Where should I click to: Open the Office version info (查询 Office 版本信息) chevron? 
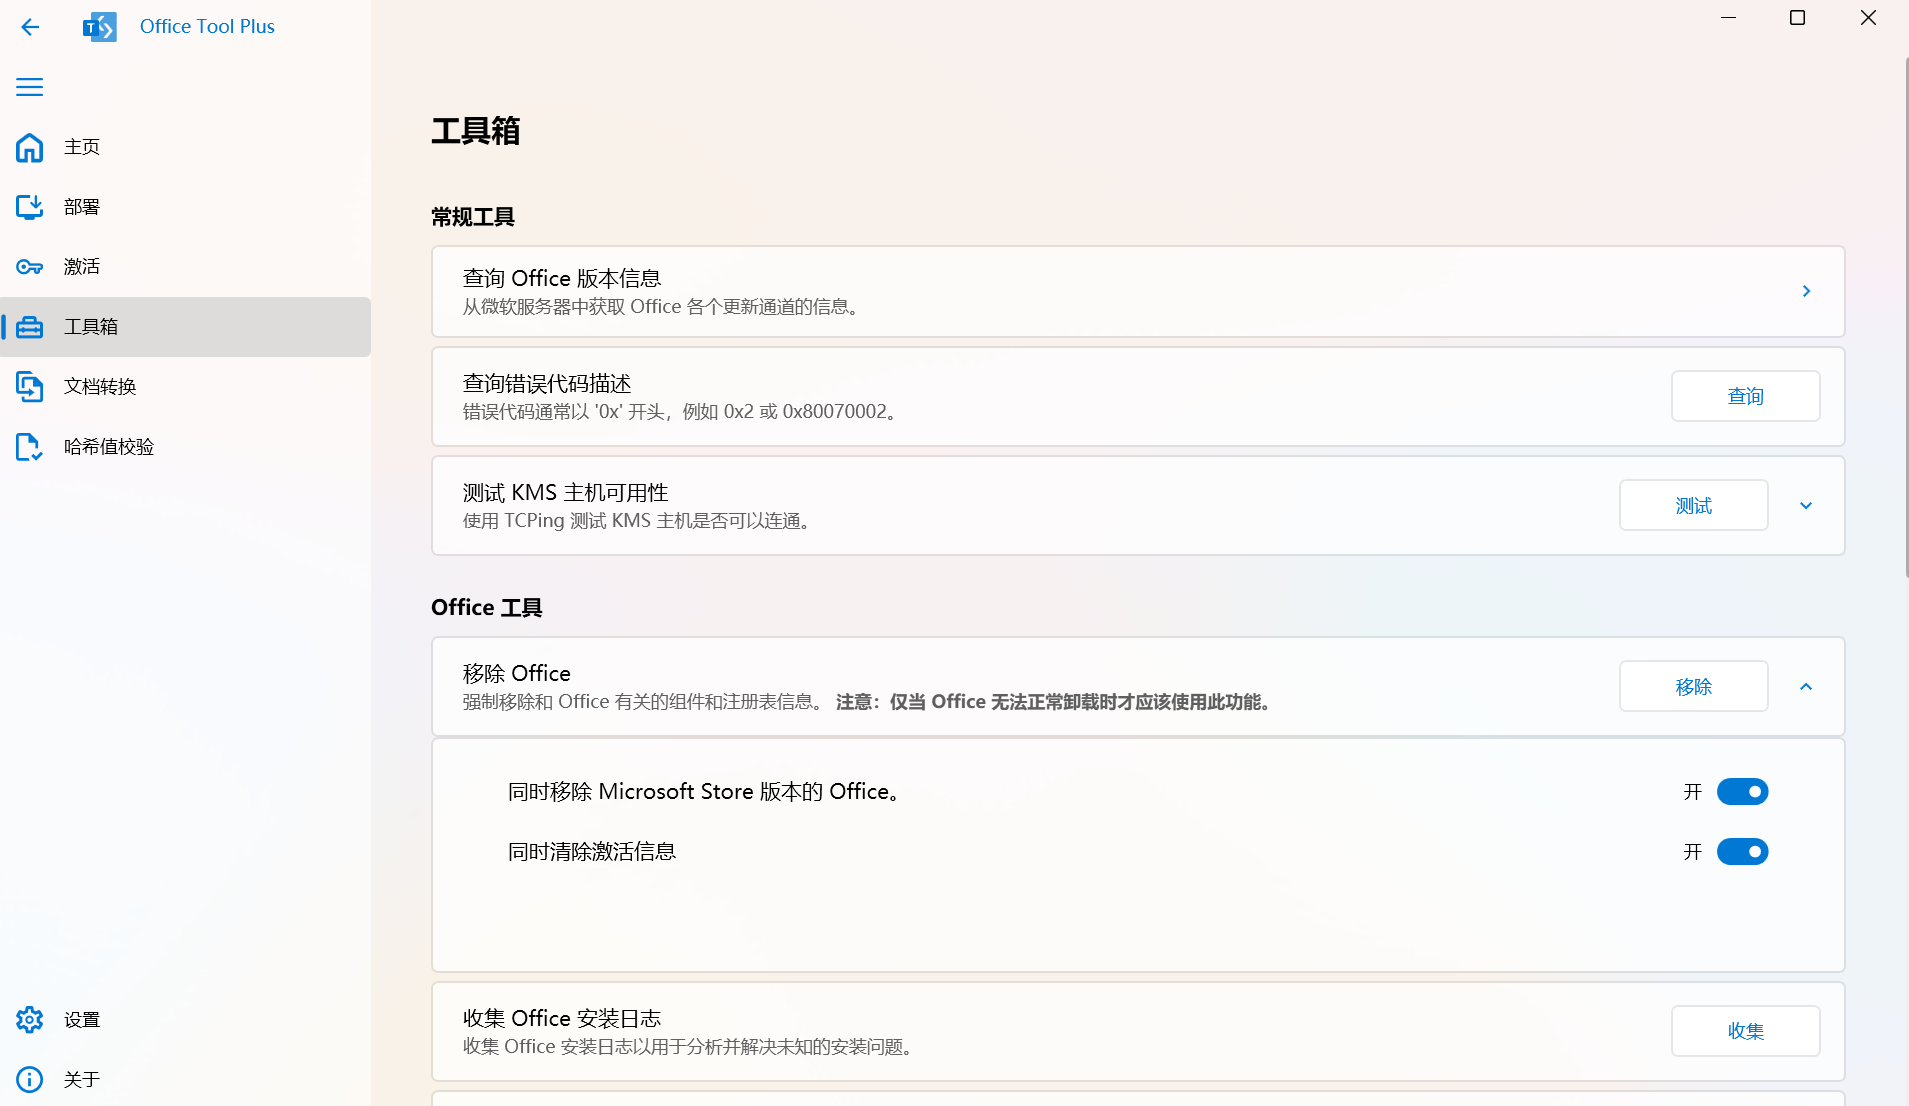point(1806,291)
